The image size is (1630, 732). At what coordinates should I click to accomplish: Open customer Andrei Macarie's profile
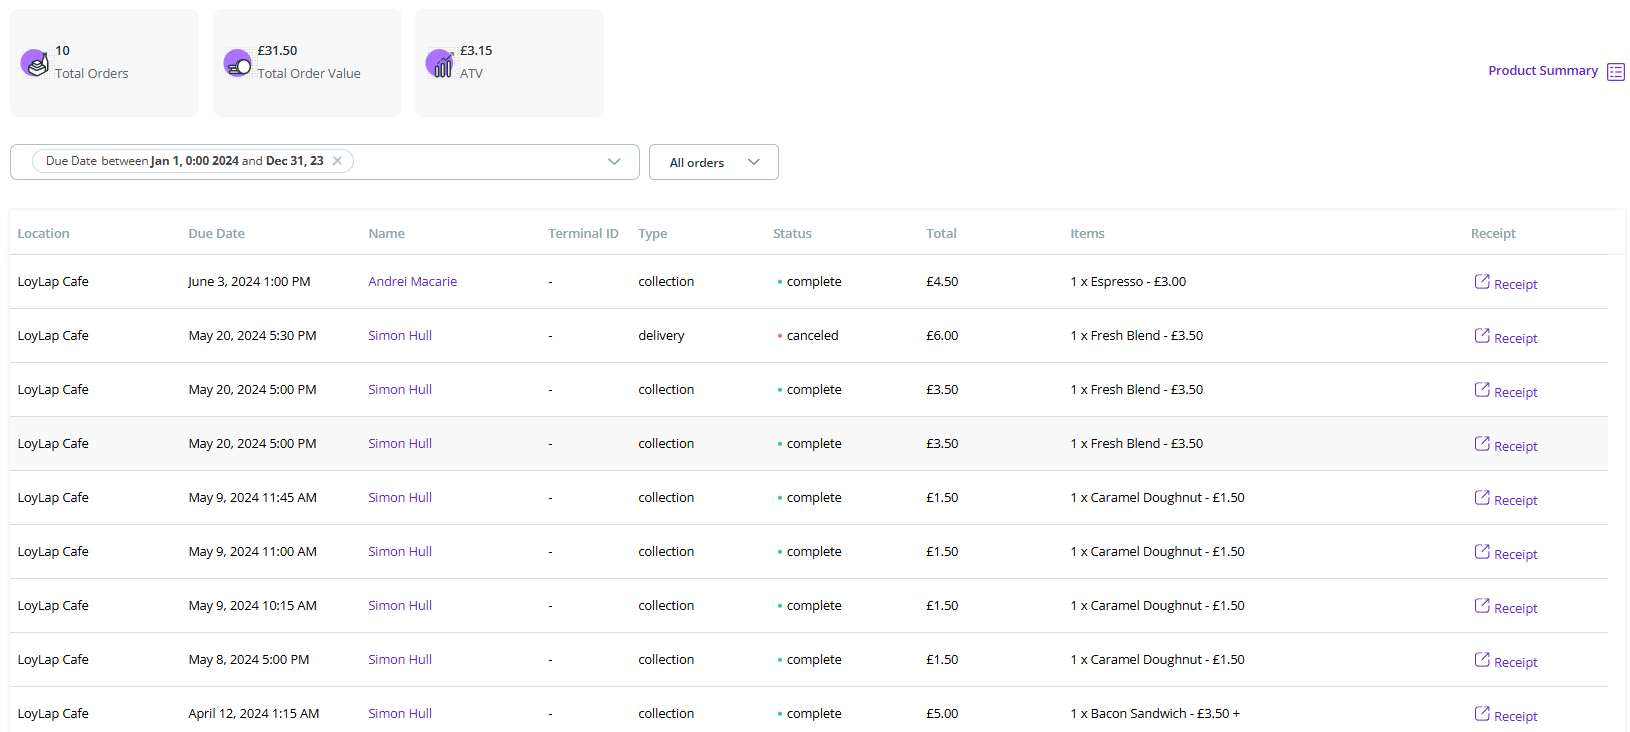point(412,282)
